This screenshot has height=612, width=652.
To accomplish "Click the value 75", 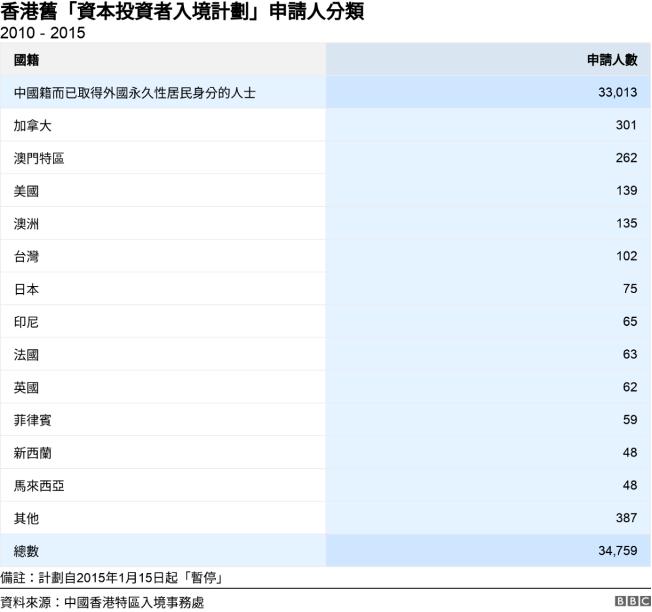I will point(630,289).
